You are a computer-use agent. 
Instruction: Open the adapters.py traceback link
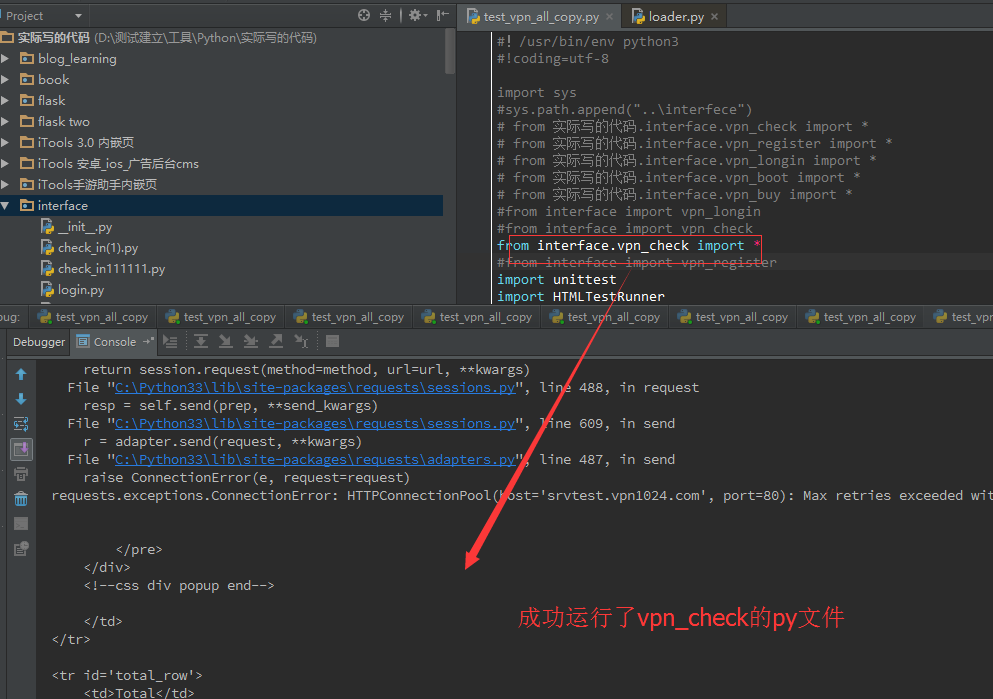coord(315,459)
